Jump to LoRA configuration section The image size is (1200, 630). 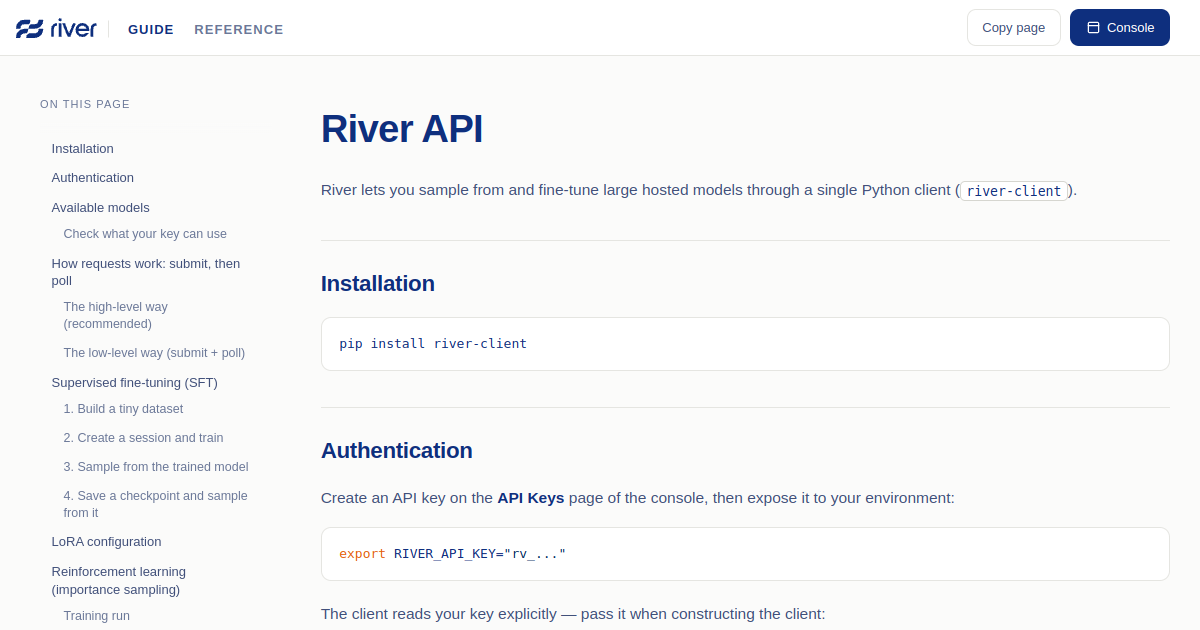coord(107,541)
